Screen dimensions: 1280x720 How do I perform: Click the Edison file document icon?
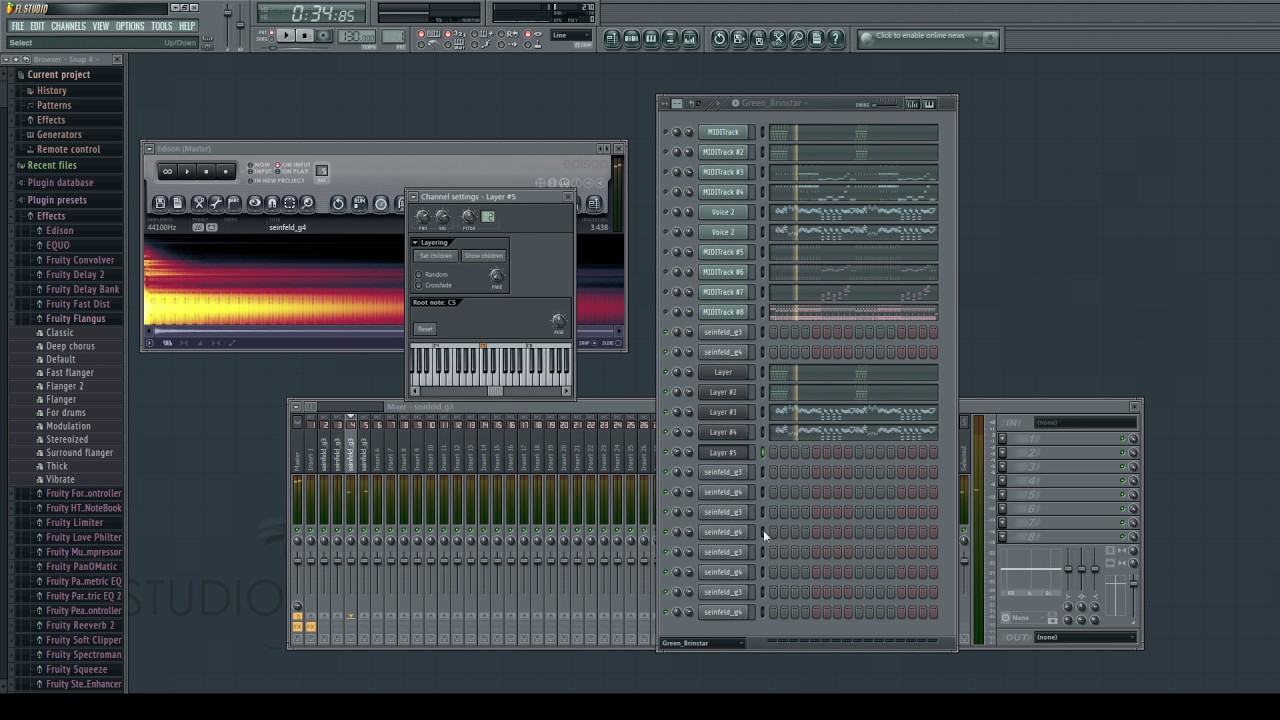pos(177,203)
